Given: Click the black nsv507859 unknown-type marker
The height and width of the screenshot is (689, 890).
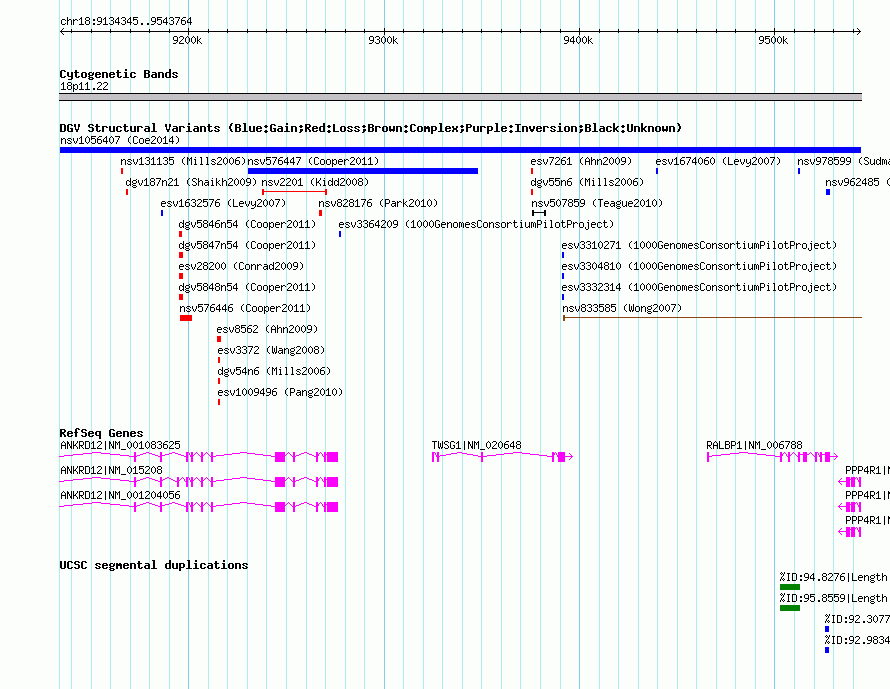Looking at the screenshot, I should (x=539, y=213).
